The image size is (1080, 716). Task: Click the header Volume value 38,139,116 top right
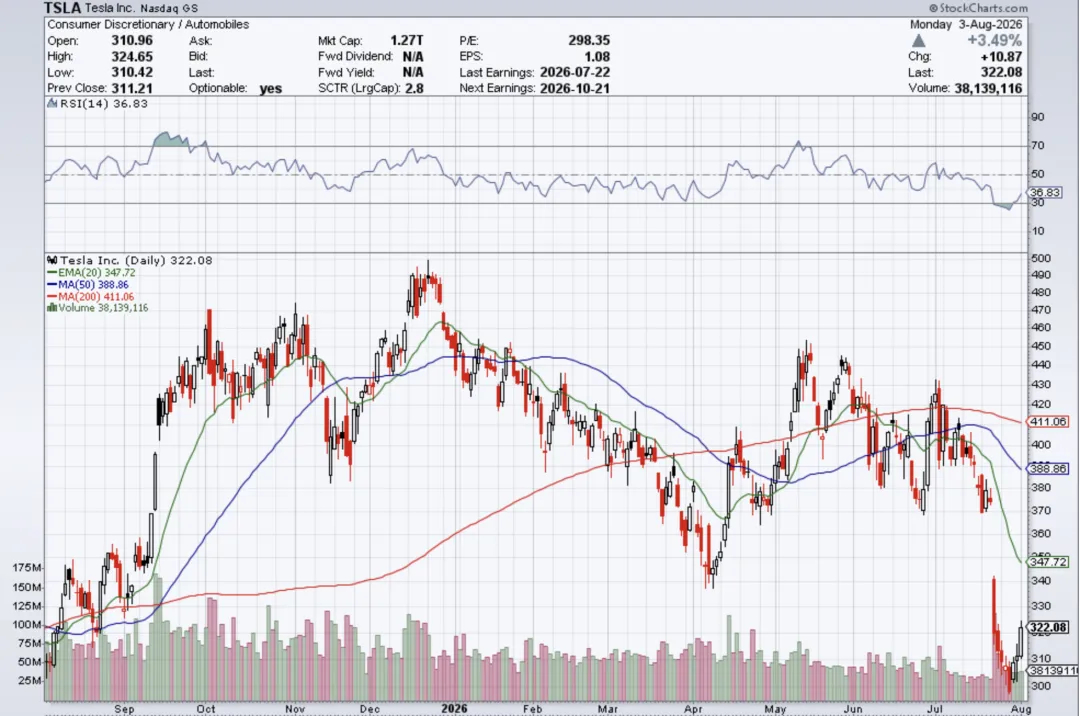(988, 88)
